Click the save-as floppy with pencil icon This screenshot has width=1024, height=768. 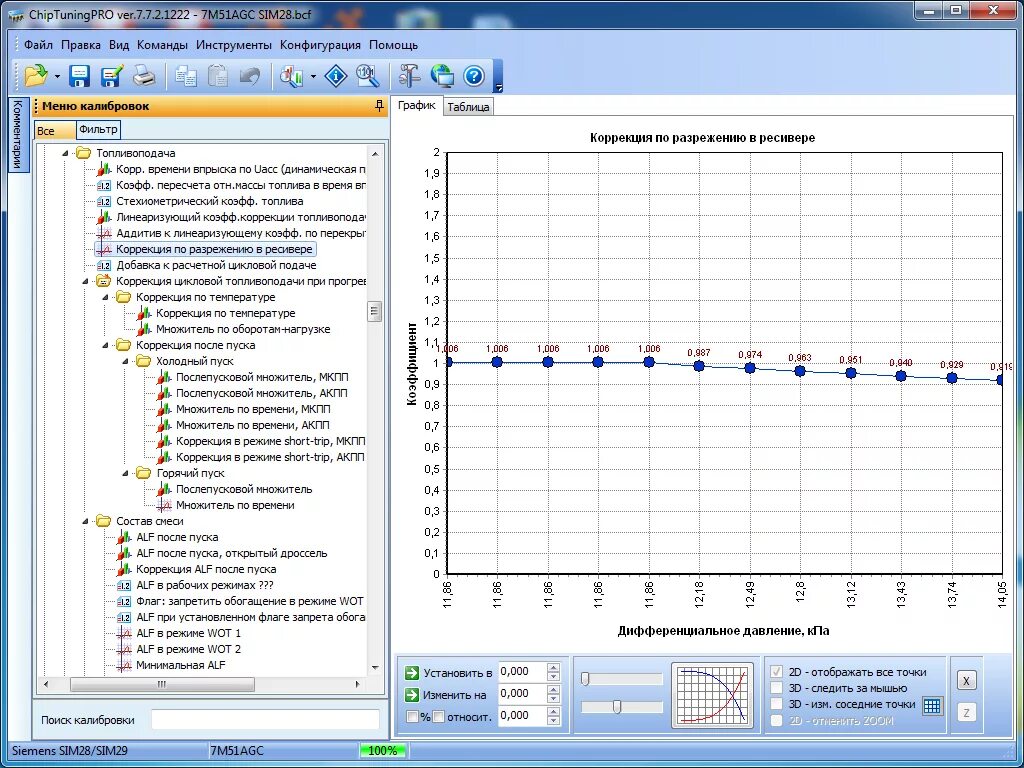click(112, 76)
